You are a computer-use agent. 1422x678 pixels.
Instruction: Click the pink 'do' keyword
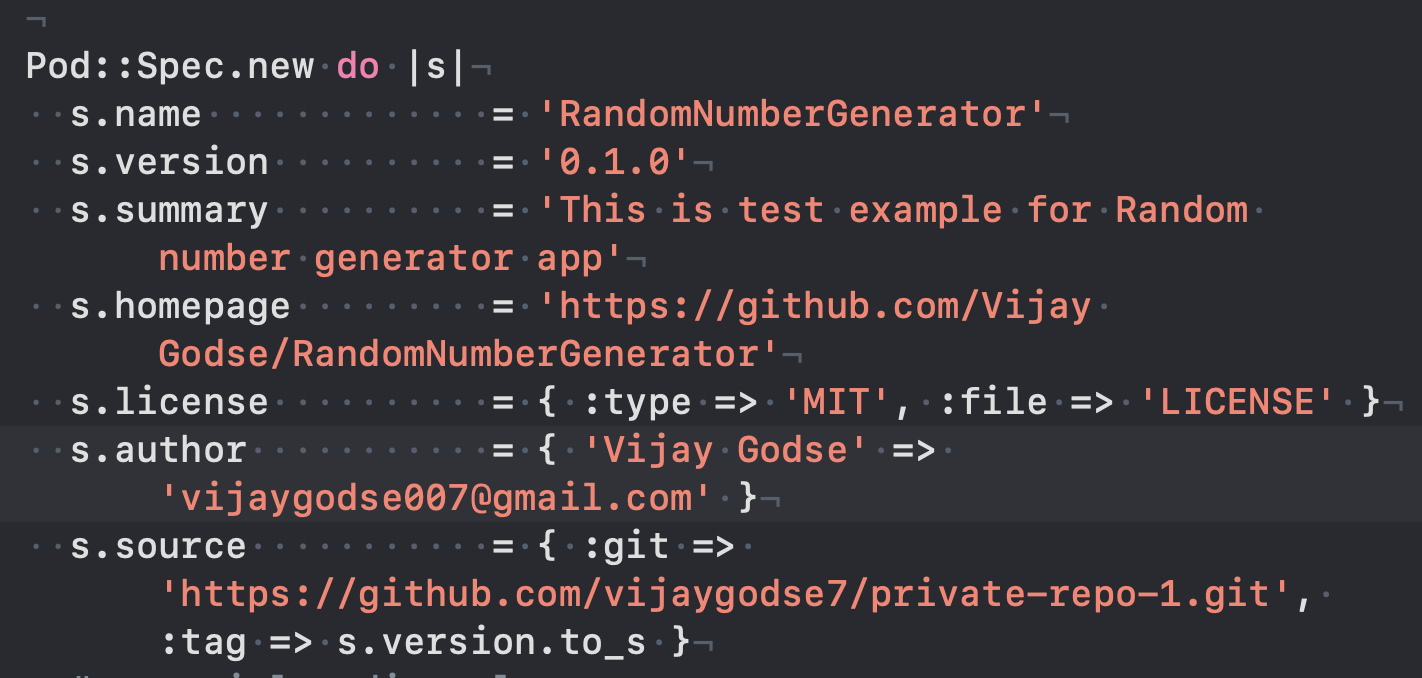tap(358, 66)
